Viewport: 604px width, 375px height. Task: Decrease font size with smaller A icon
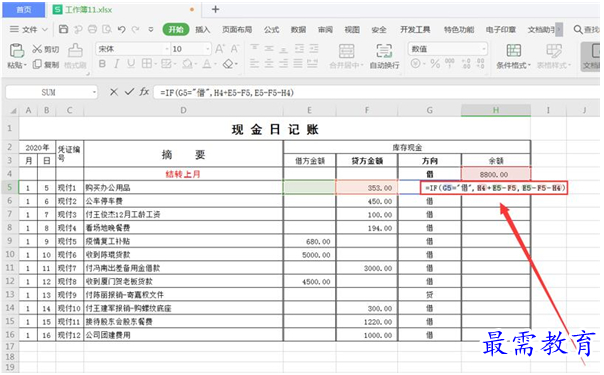234,49
